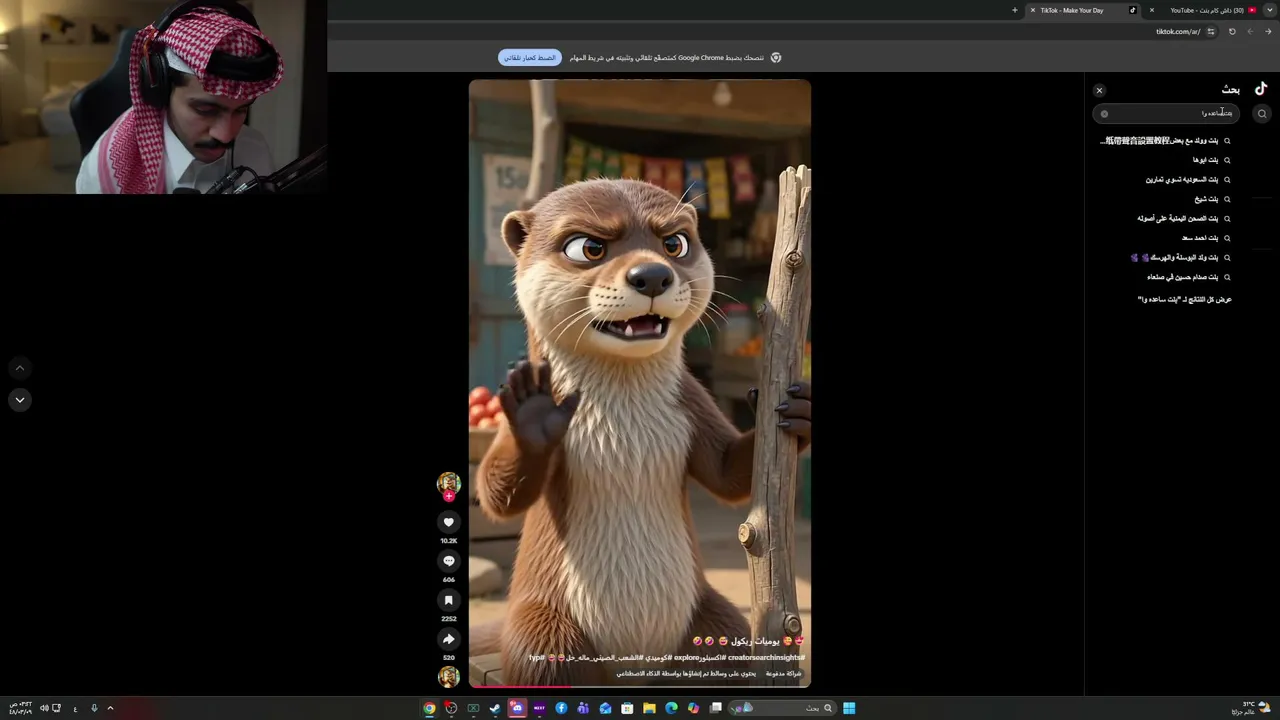Click into the TikTok search input
This screenshot has height=720, width=1280.
click(x=1166, y=114)
